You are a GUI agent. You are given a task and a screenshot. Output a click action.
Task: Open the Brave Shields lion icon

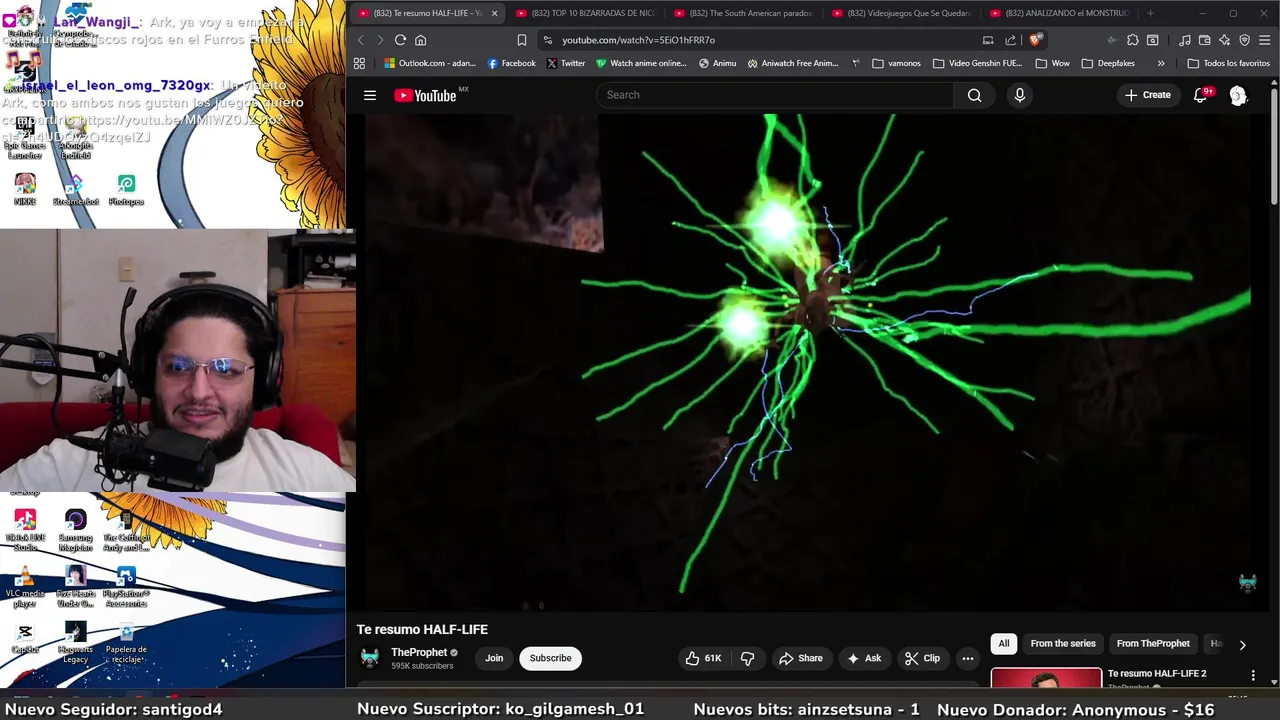(x=1035, y=40)
